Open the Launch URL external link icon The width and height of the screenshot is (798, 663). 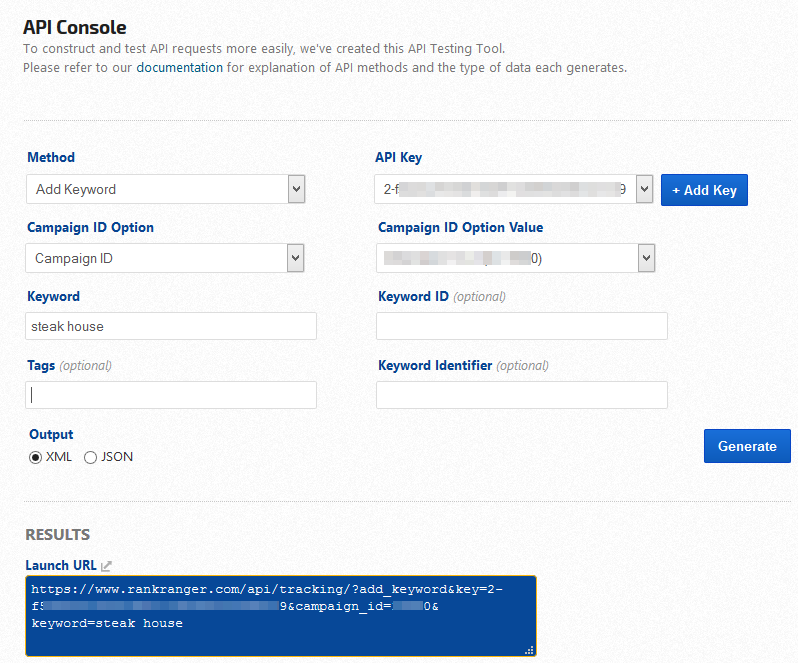[x=106, y=566]
